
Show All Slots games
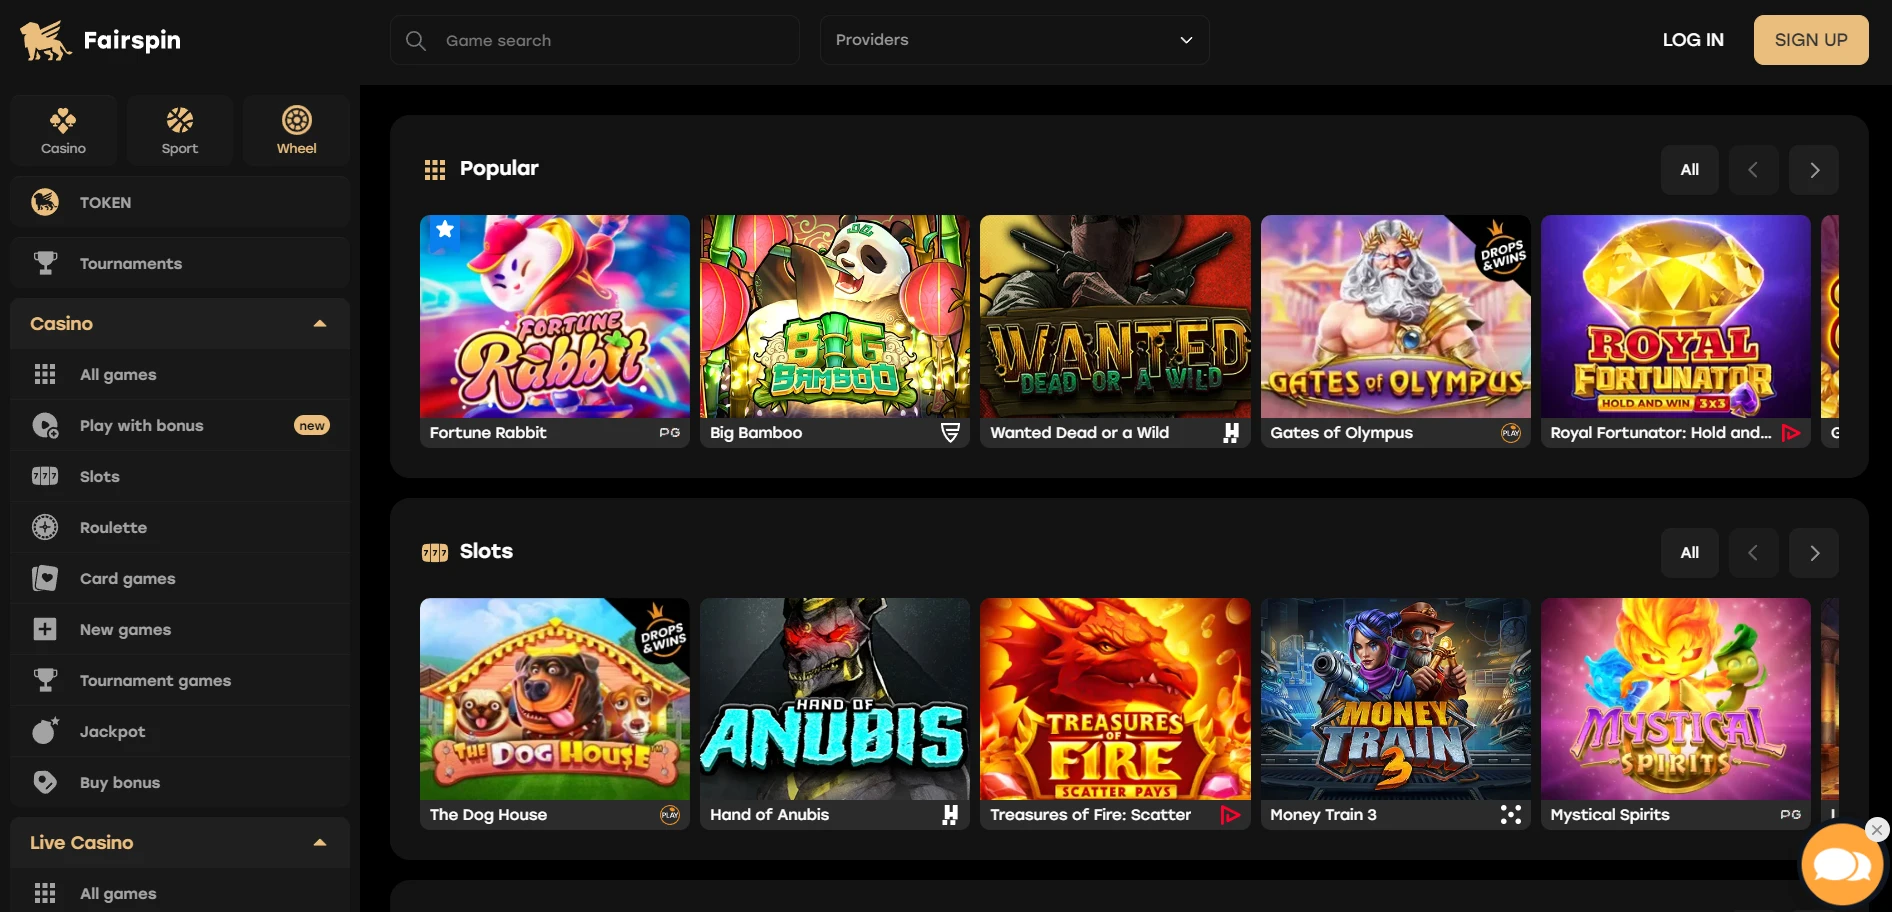tap(1690, 553)
